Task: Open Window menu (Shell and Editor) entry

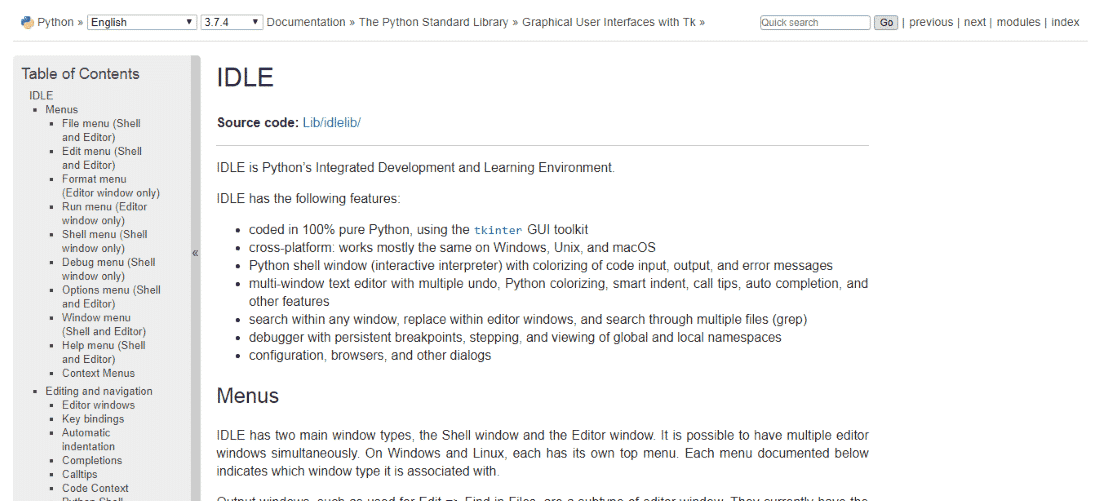Action: [x=104, y=324]
